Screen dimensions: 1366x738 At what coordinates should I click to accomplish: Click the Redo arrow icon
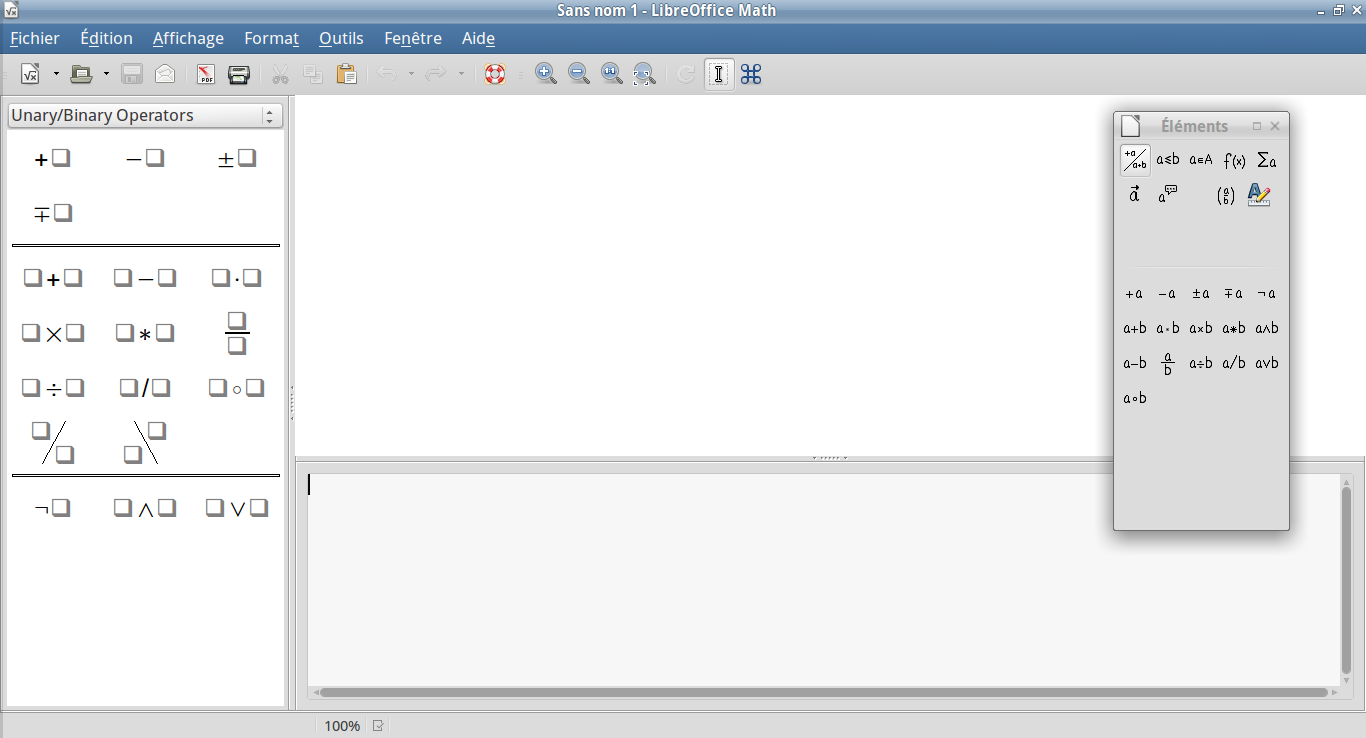click(x=436, y=74)
